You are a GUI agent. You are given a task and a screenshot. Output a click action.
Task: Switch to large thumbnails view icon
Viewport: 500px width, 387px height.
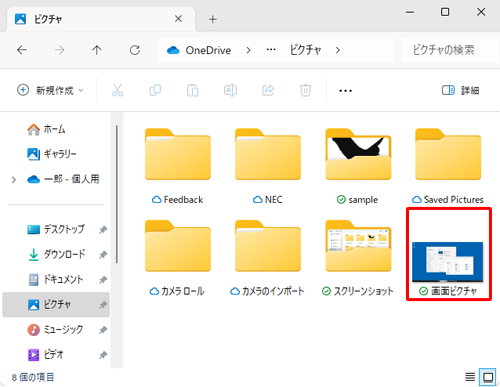coord(488,377)
